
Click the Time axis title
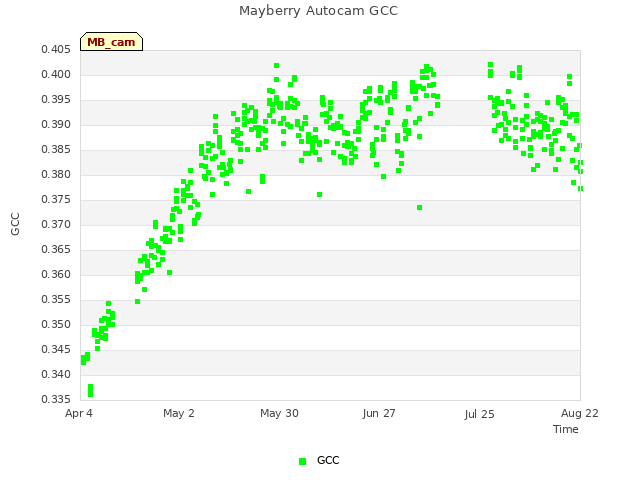click(x=566, y=429)
